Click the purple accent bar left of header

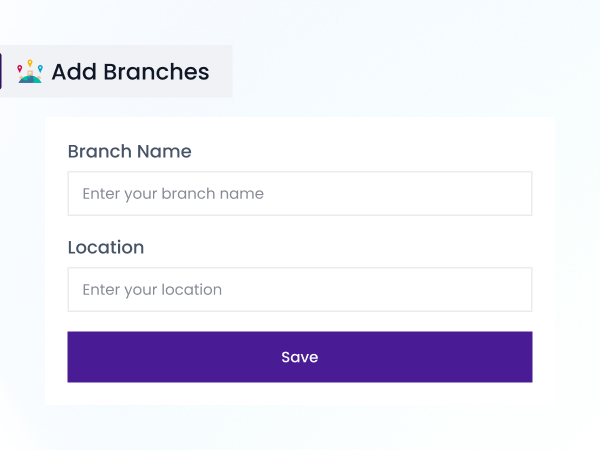pos(1,71)
